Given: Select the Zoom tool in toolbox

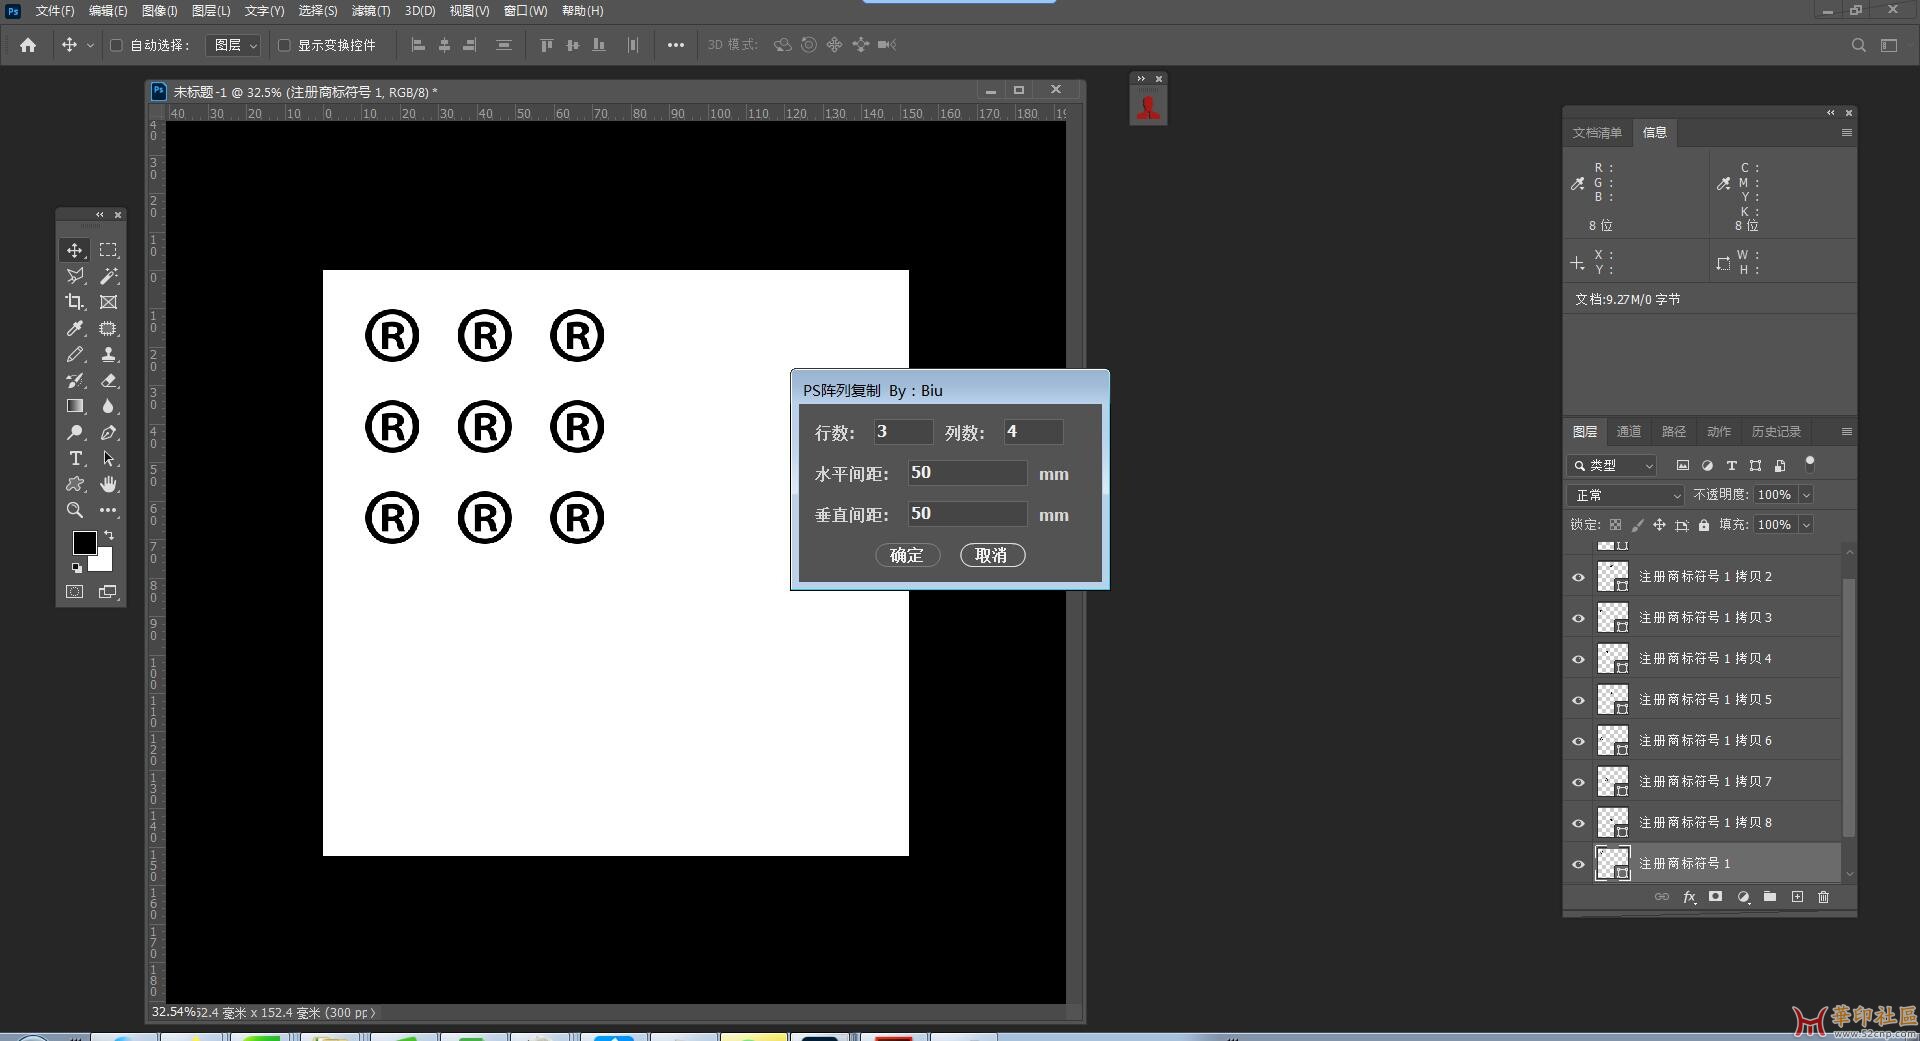Looking at the screenshot, I should 75,510.
